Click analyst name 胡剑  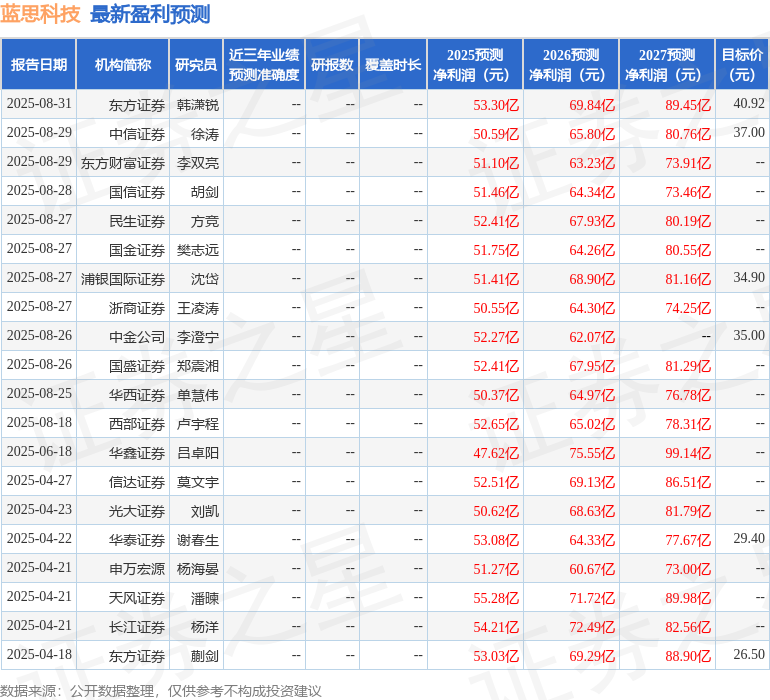coord(205,192)
